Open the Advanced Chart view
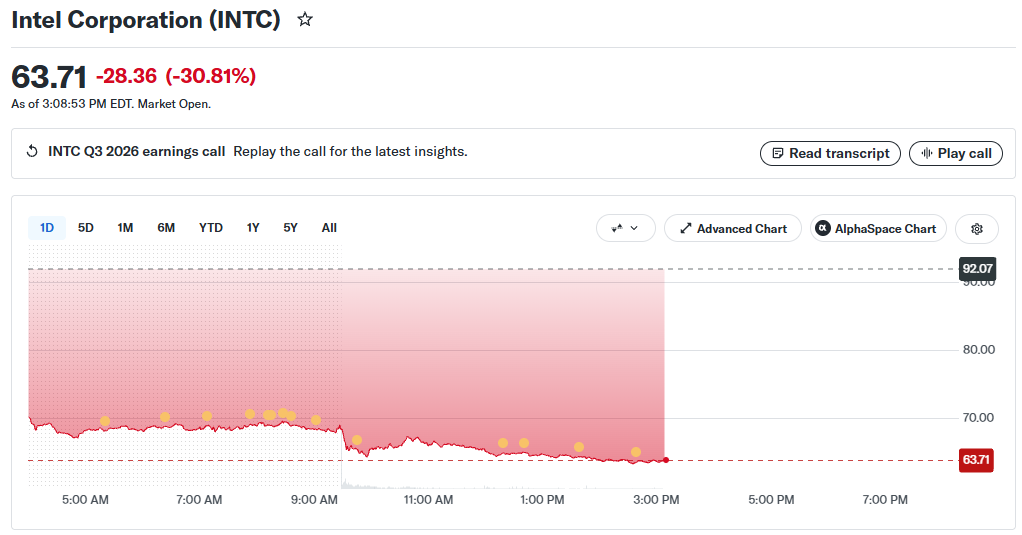 click(x=733, y=229)
